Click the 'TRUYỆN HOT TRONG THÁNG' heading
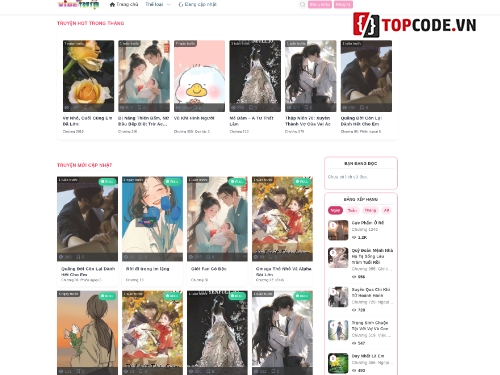 (x=91, y=23)
